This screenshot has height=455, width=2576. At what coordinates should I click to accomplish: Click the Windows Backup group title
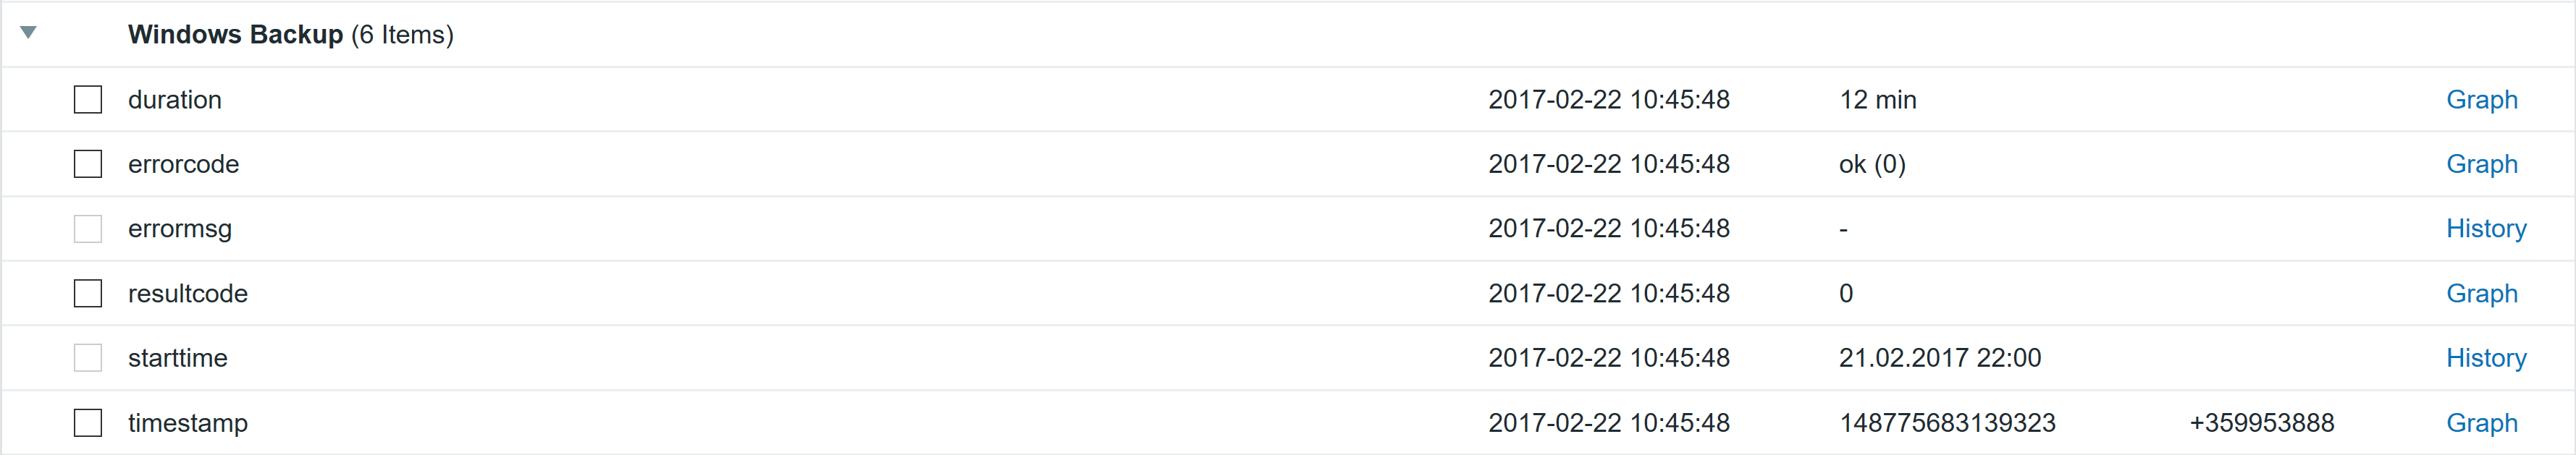(x=235, y=35)
